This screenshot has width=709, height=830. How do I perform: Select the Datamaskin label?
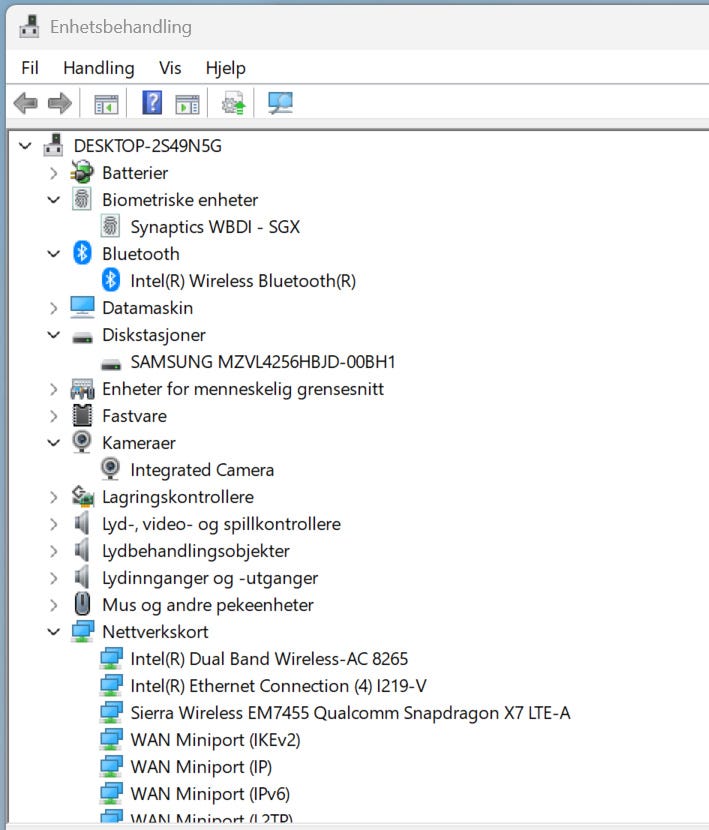pos(147,308)
